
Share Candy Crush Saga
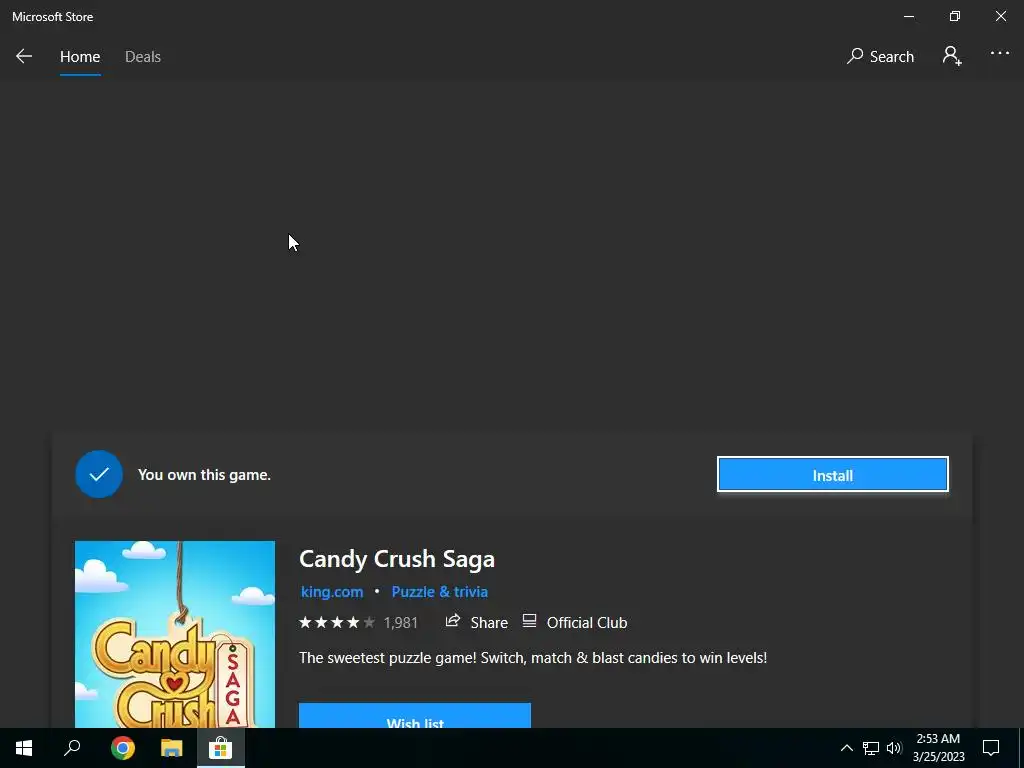[x=477, y=622]
